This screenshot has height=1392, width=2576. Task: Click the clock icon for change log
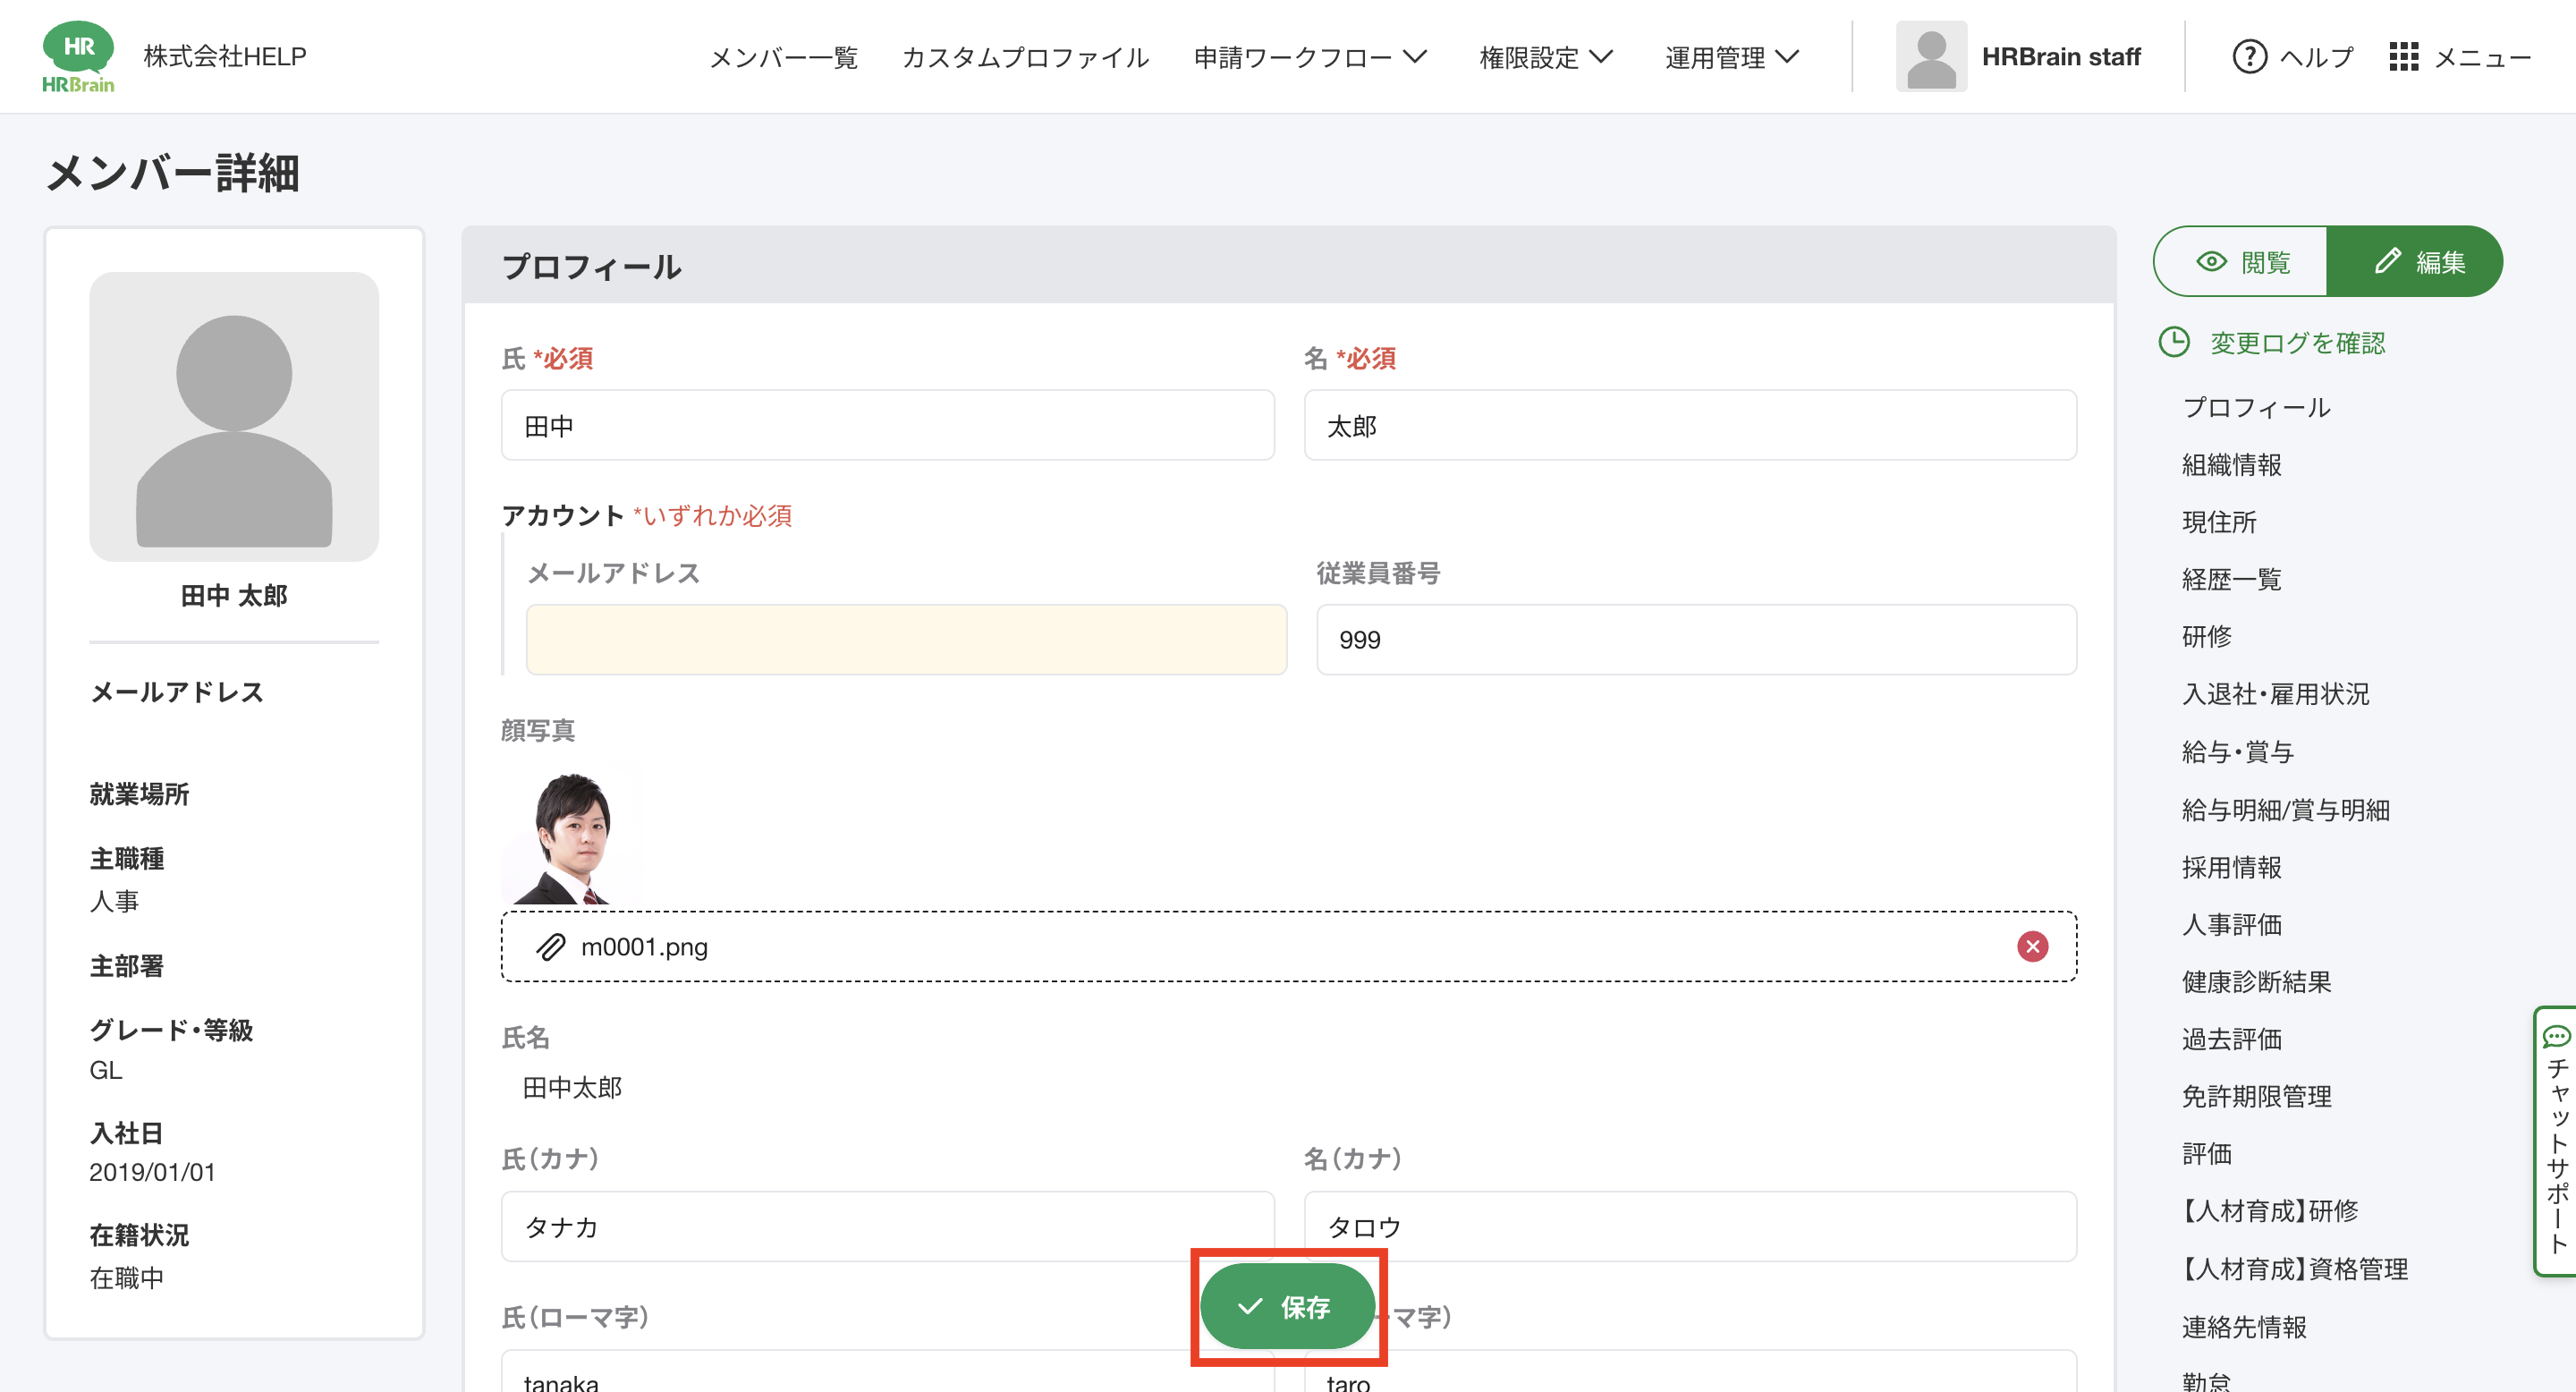[x=2174, y=342]
